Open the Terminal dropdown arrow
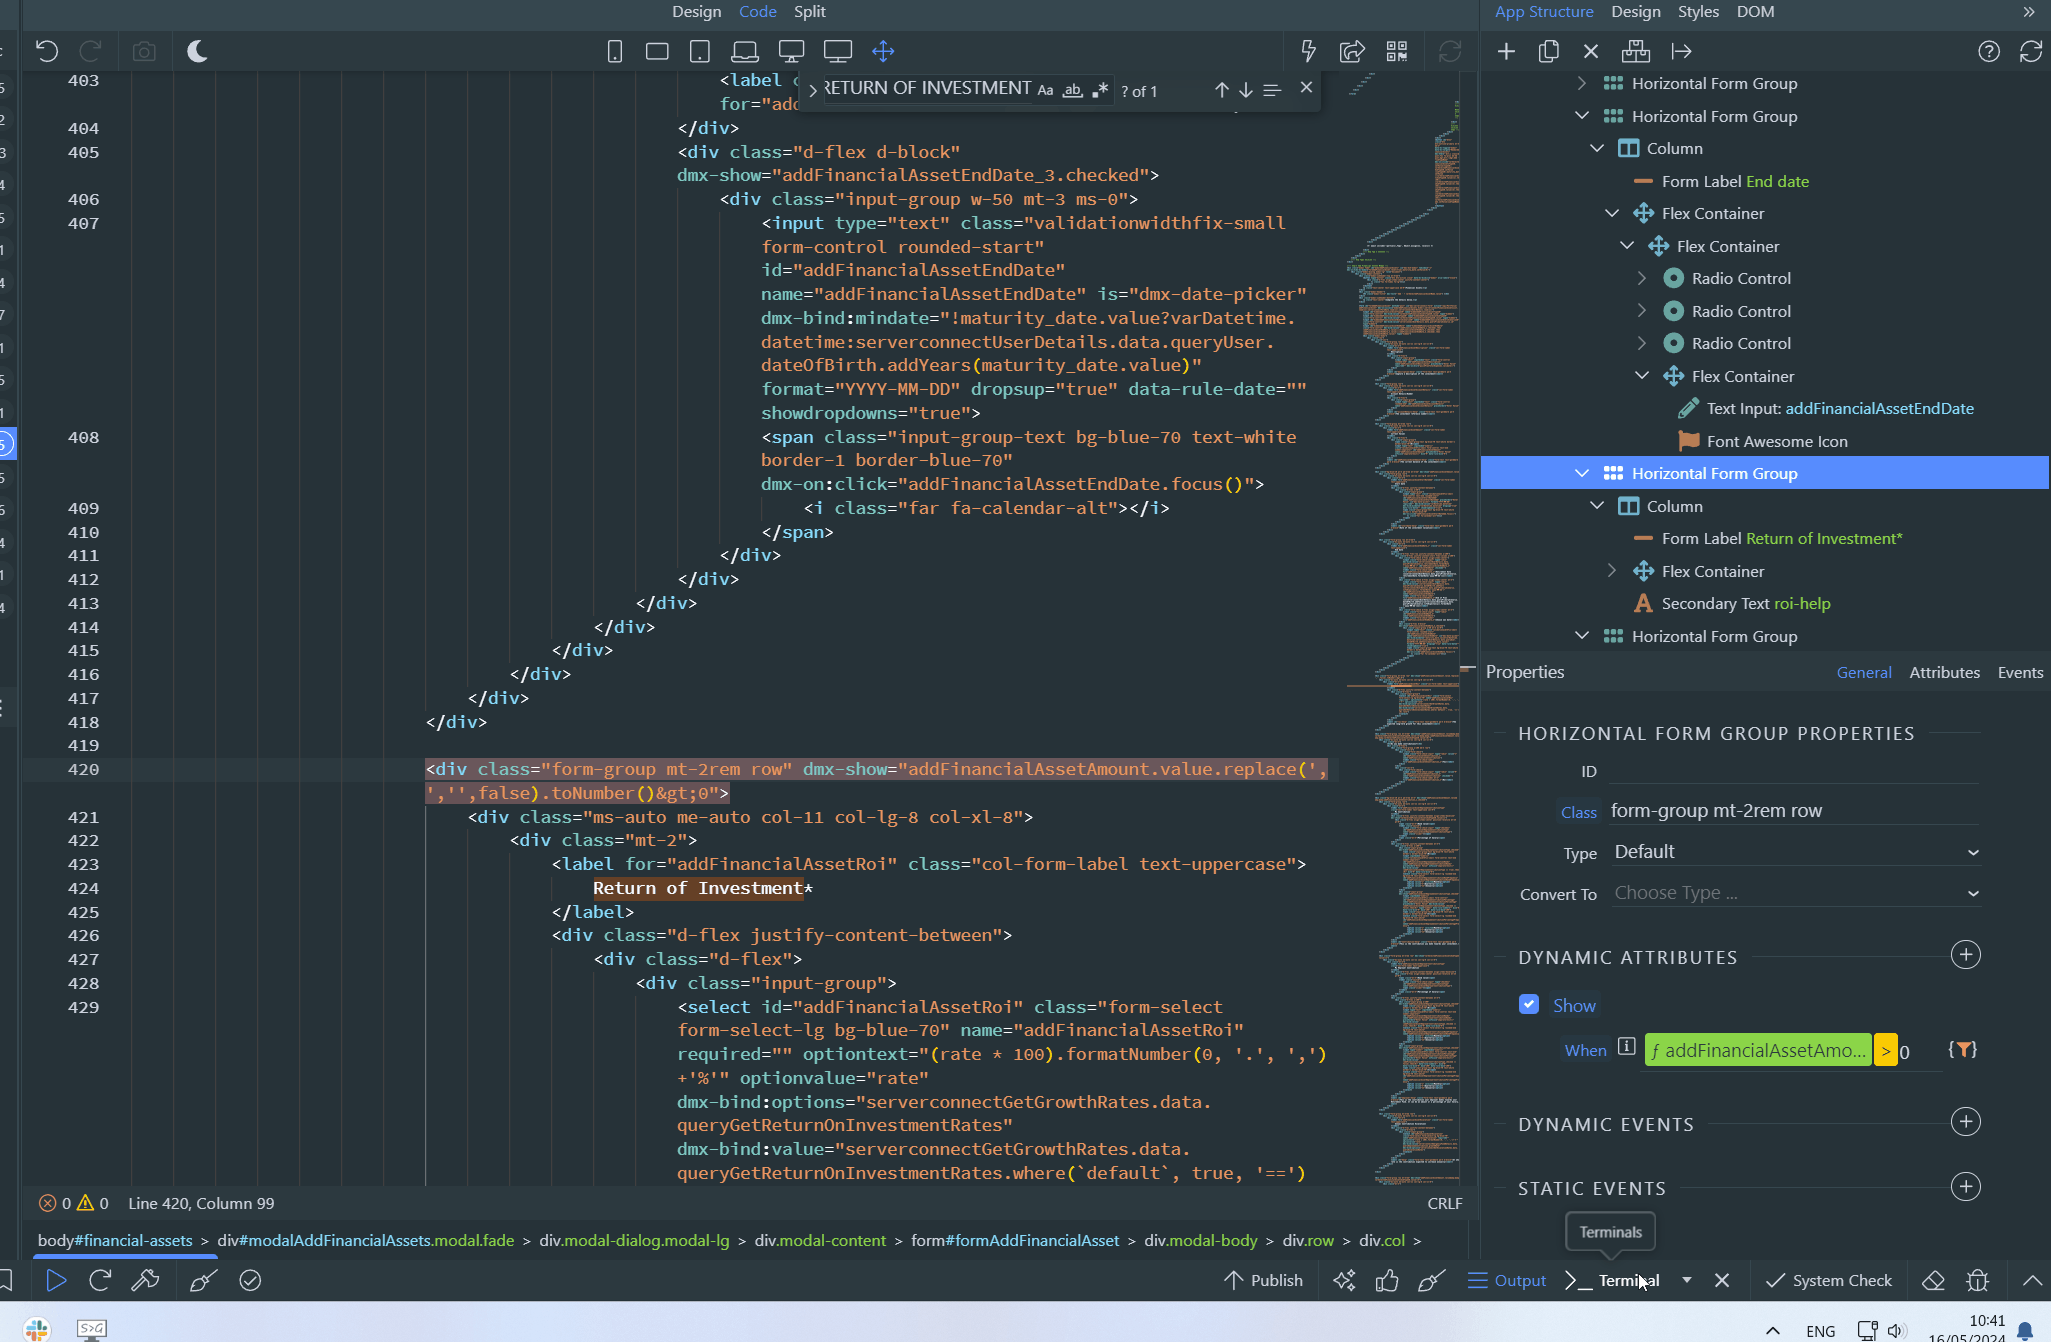Viewport: 2051px width, 1342px height. 1687,1280
